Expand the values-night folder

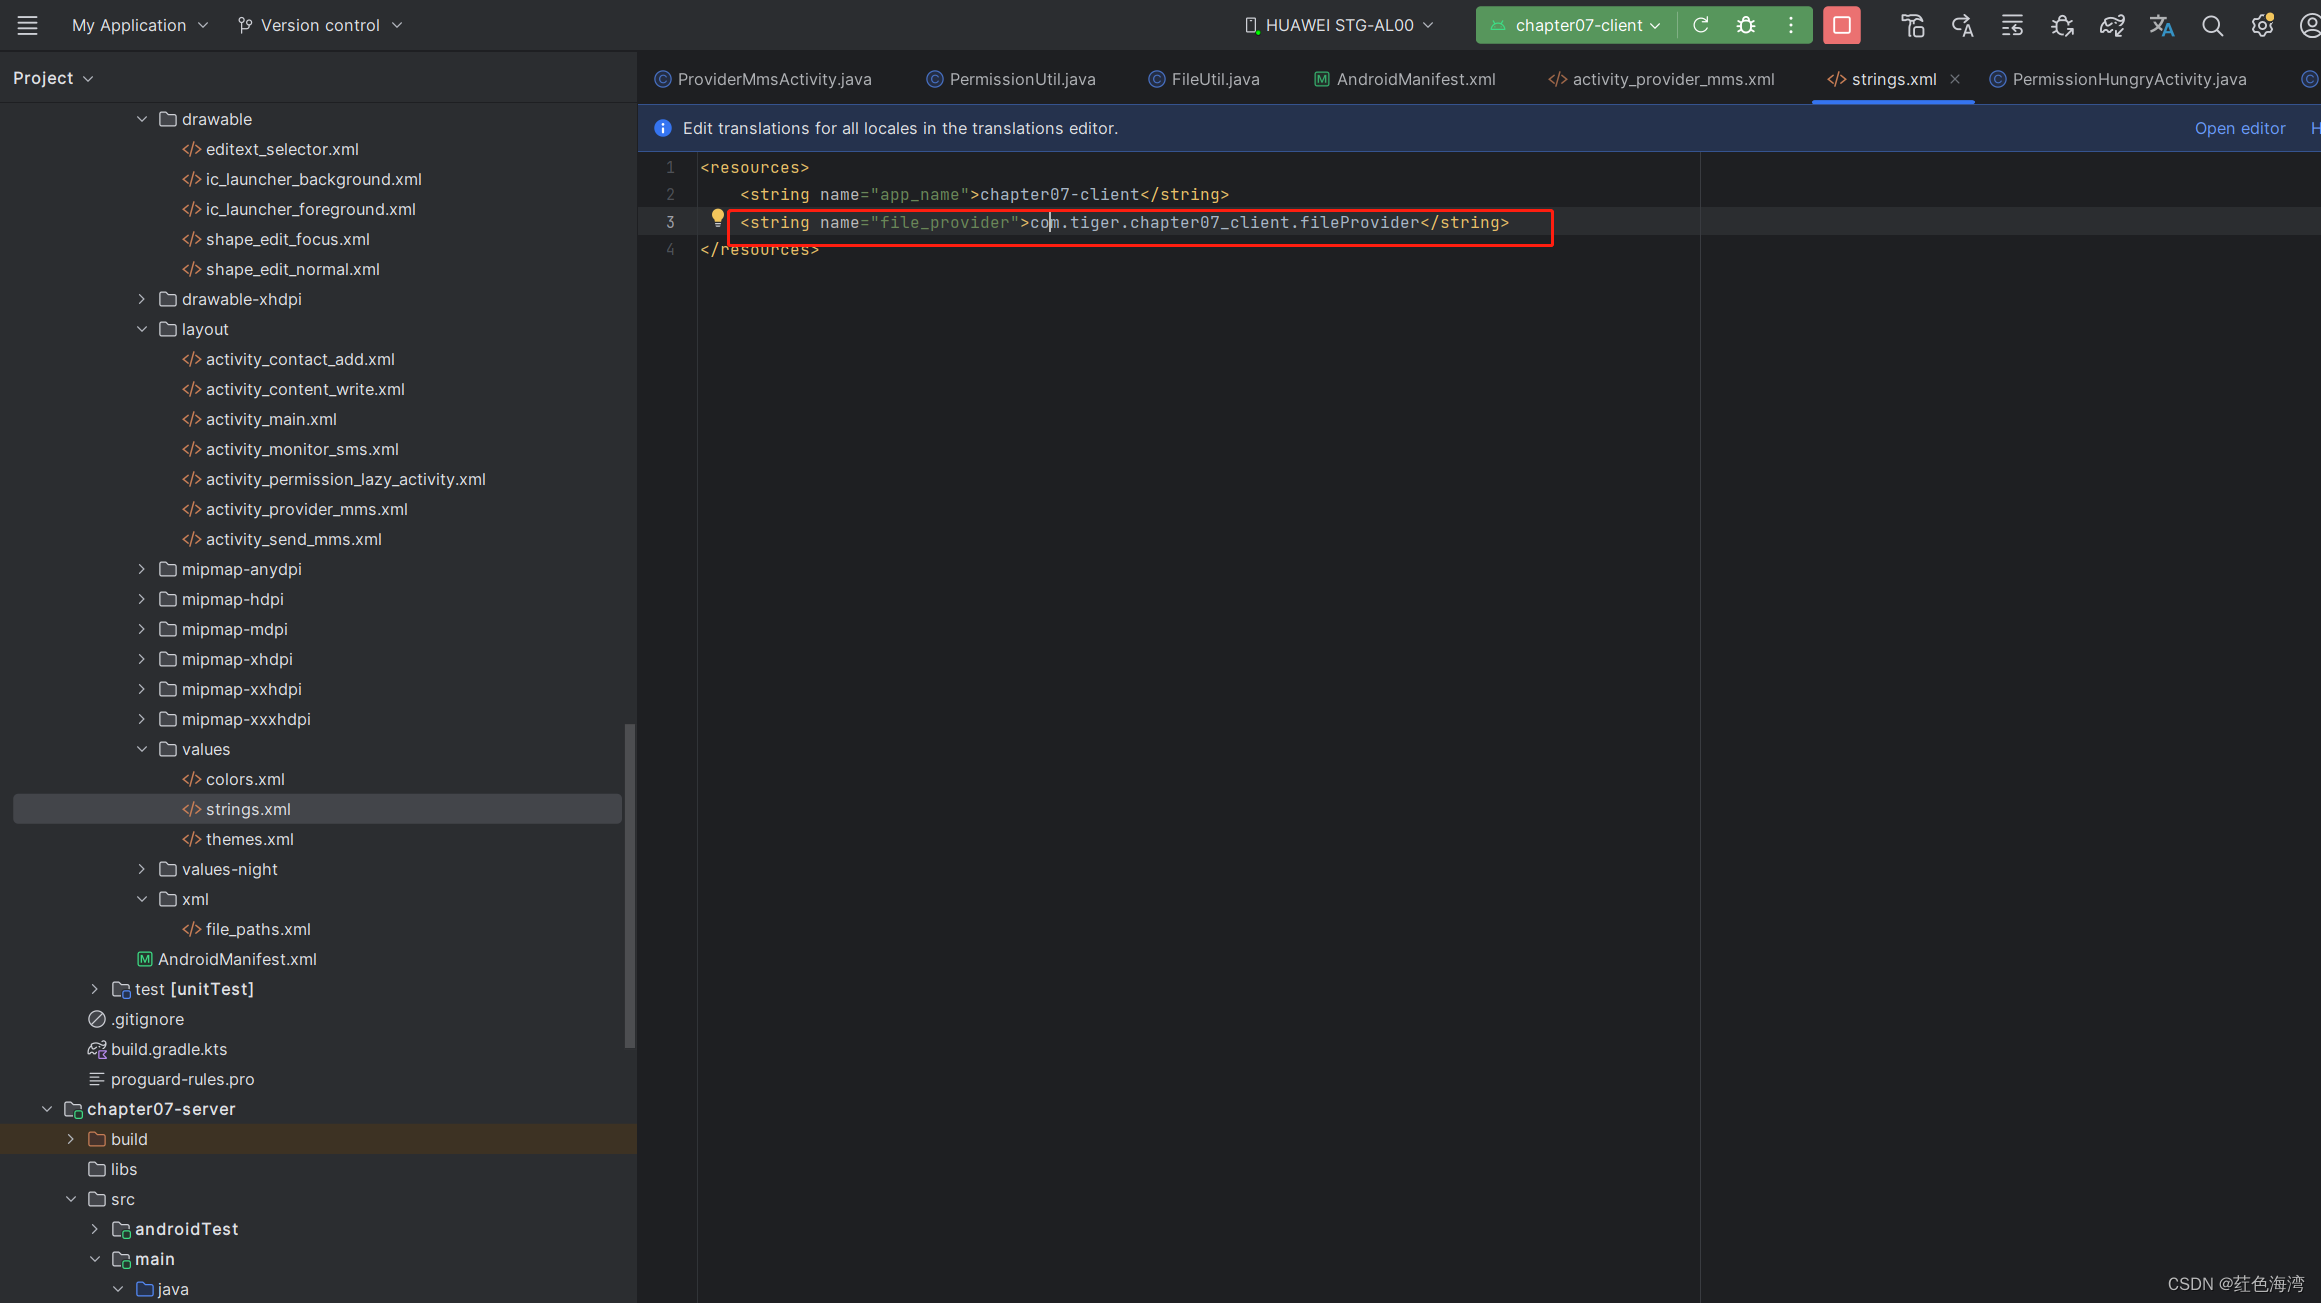click(x=142, y=869)
